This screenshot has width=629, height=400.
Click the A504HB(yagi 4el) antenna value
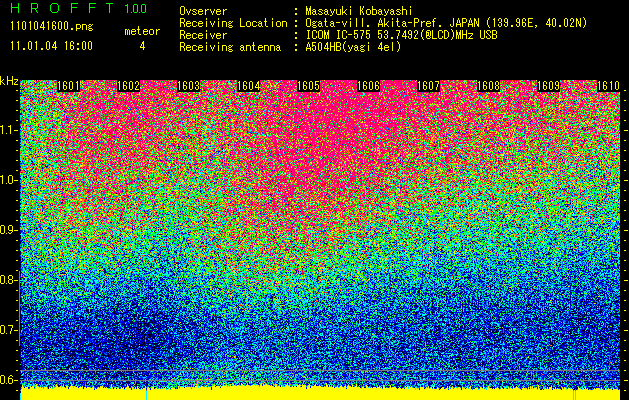click(353, 47)
